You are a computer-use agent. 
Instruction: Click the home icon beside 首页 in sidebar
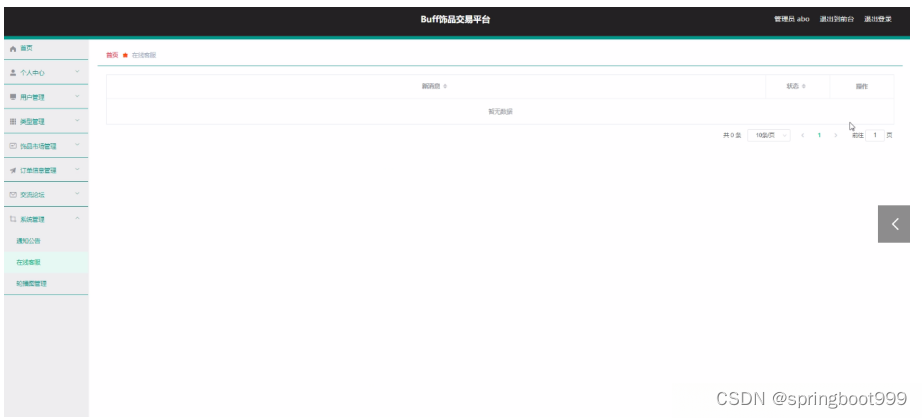13,49
